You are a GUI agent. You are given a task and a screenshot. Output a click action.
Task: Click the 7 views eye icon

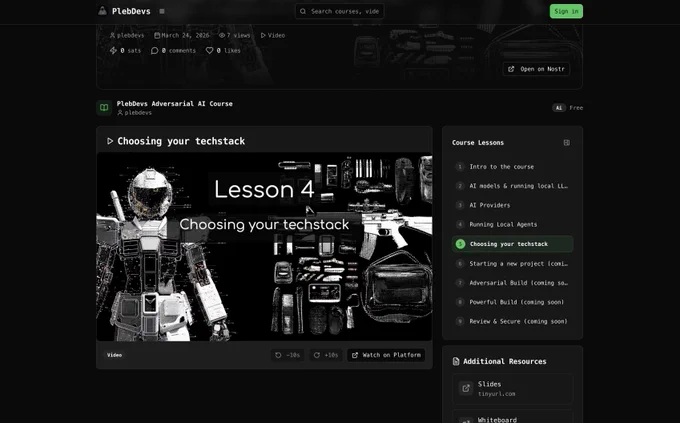click(x=222, y=35)
